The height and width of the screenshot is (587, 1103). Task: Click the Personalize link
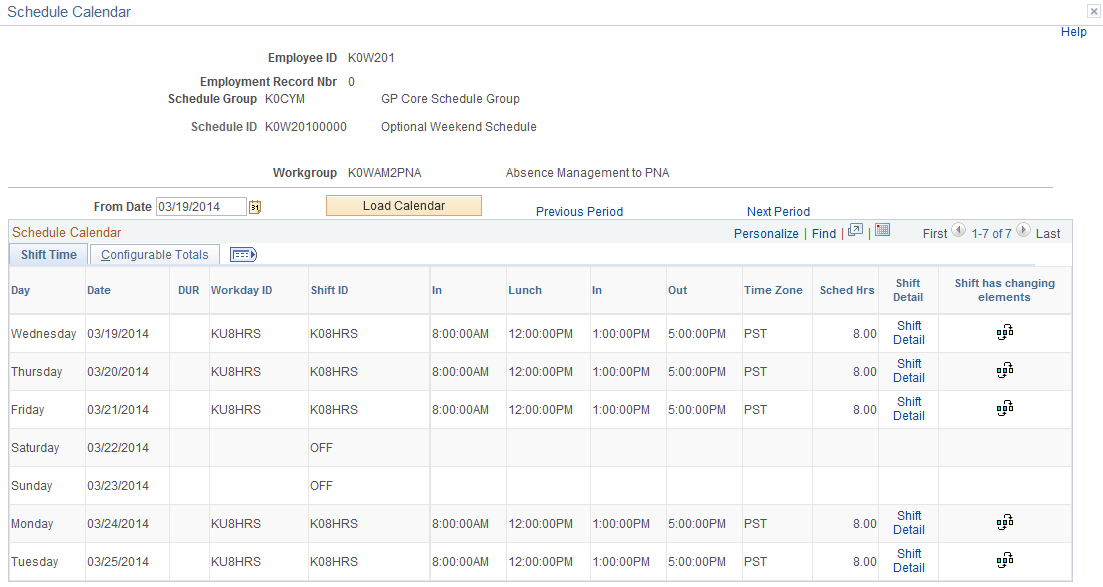coord(766,234)
